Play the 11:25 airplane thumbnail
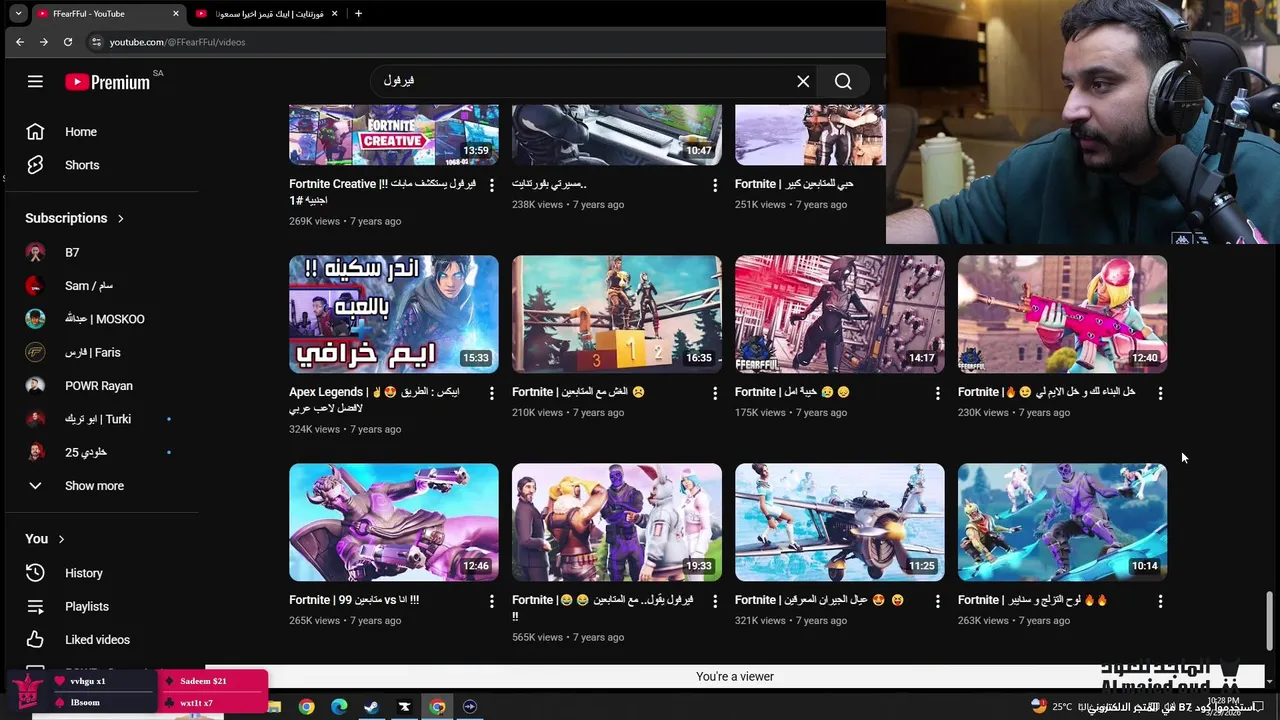This screenshot has height=720, width=1280. 840,522
